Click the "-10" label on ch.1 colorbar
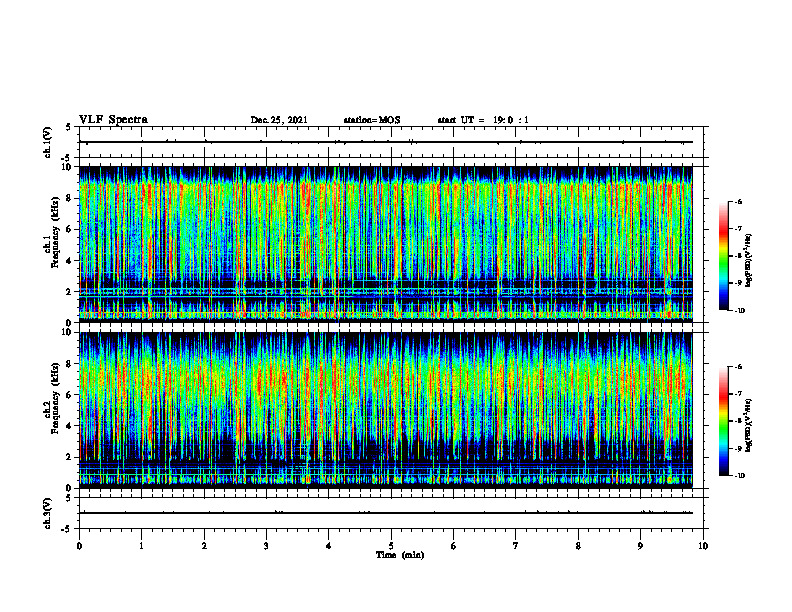Viewport: 792px width, 612px height. coord(739,311)
